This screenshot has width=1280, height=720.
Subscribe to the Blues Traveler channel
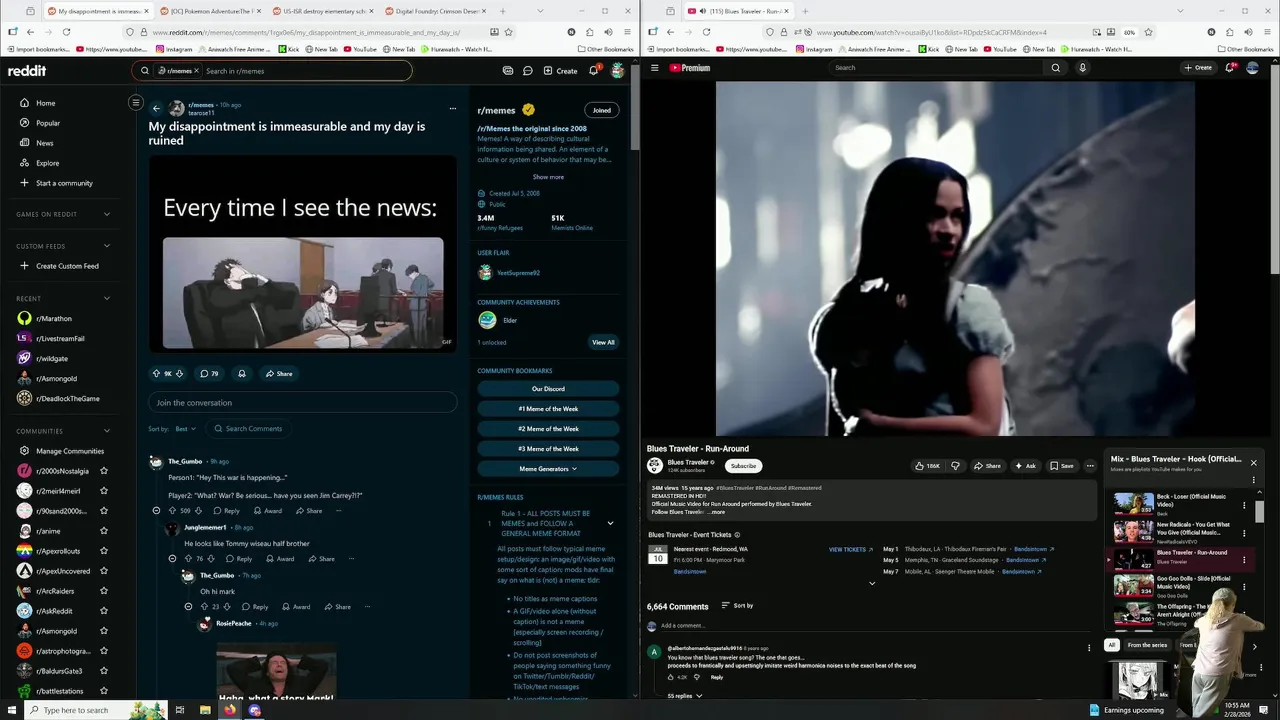(x=743, y=466)
